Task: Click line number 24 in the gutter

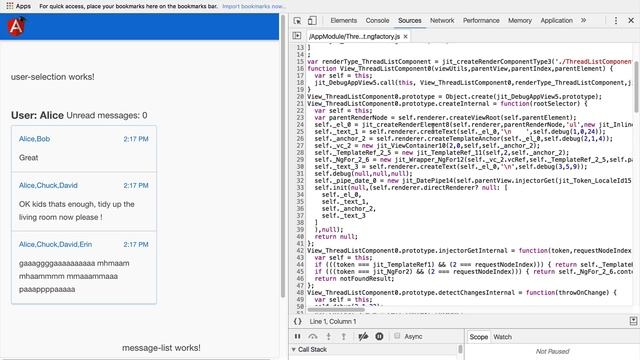Action: (x=300, y=124)
